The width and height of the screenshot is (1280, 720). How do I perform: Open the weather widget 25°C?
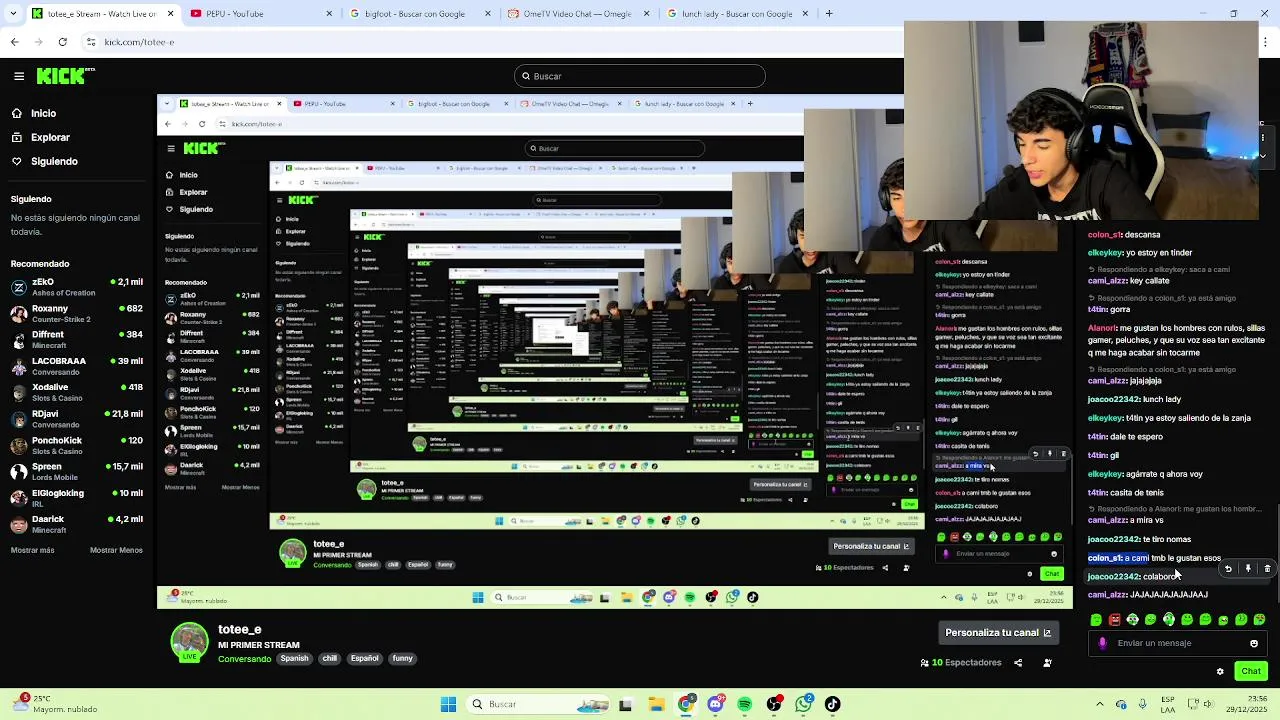pyautogui.click(x=55, y=704)
